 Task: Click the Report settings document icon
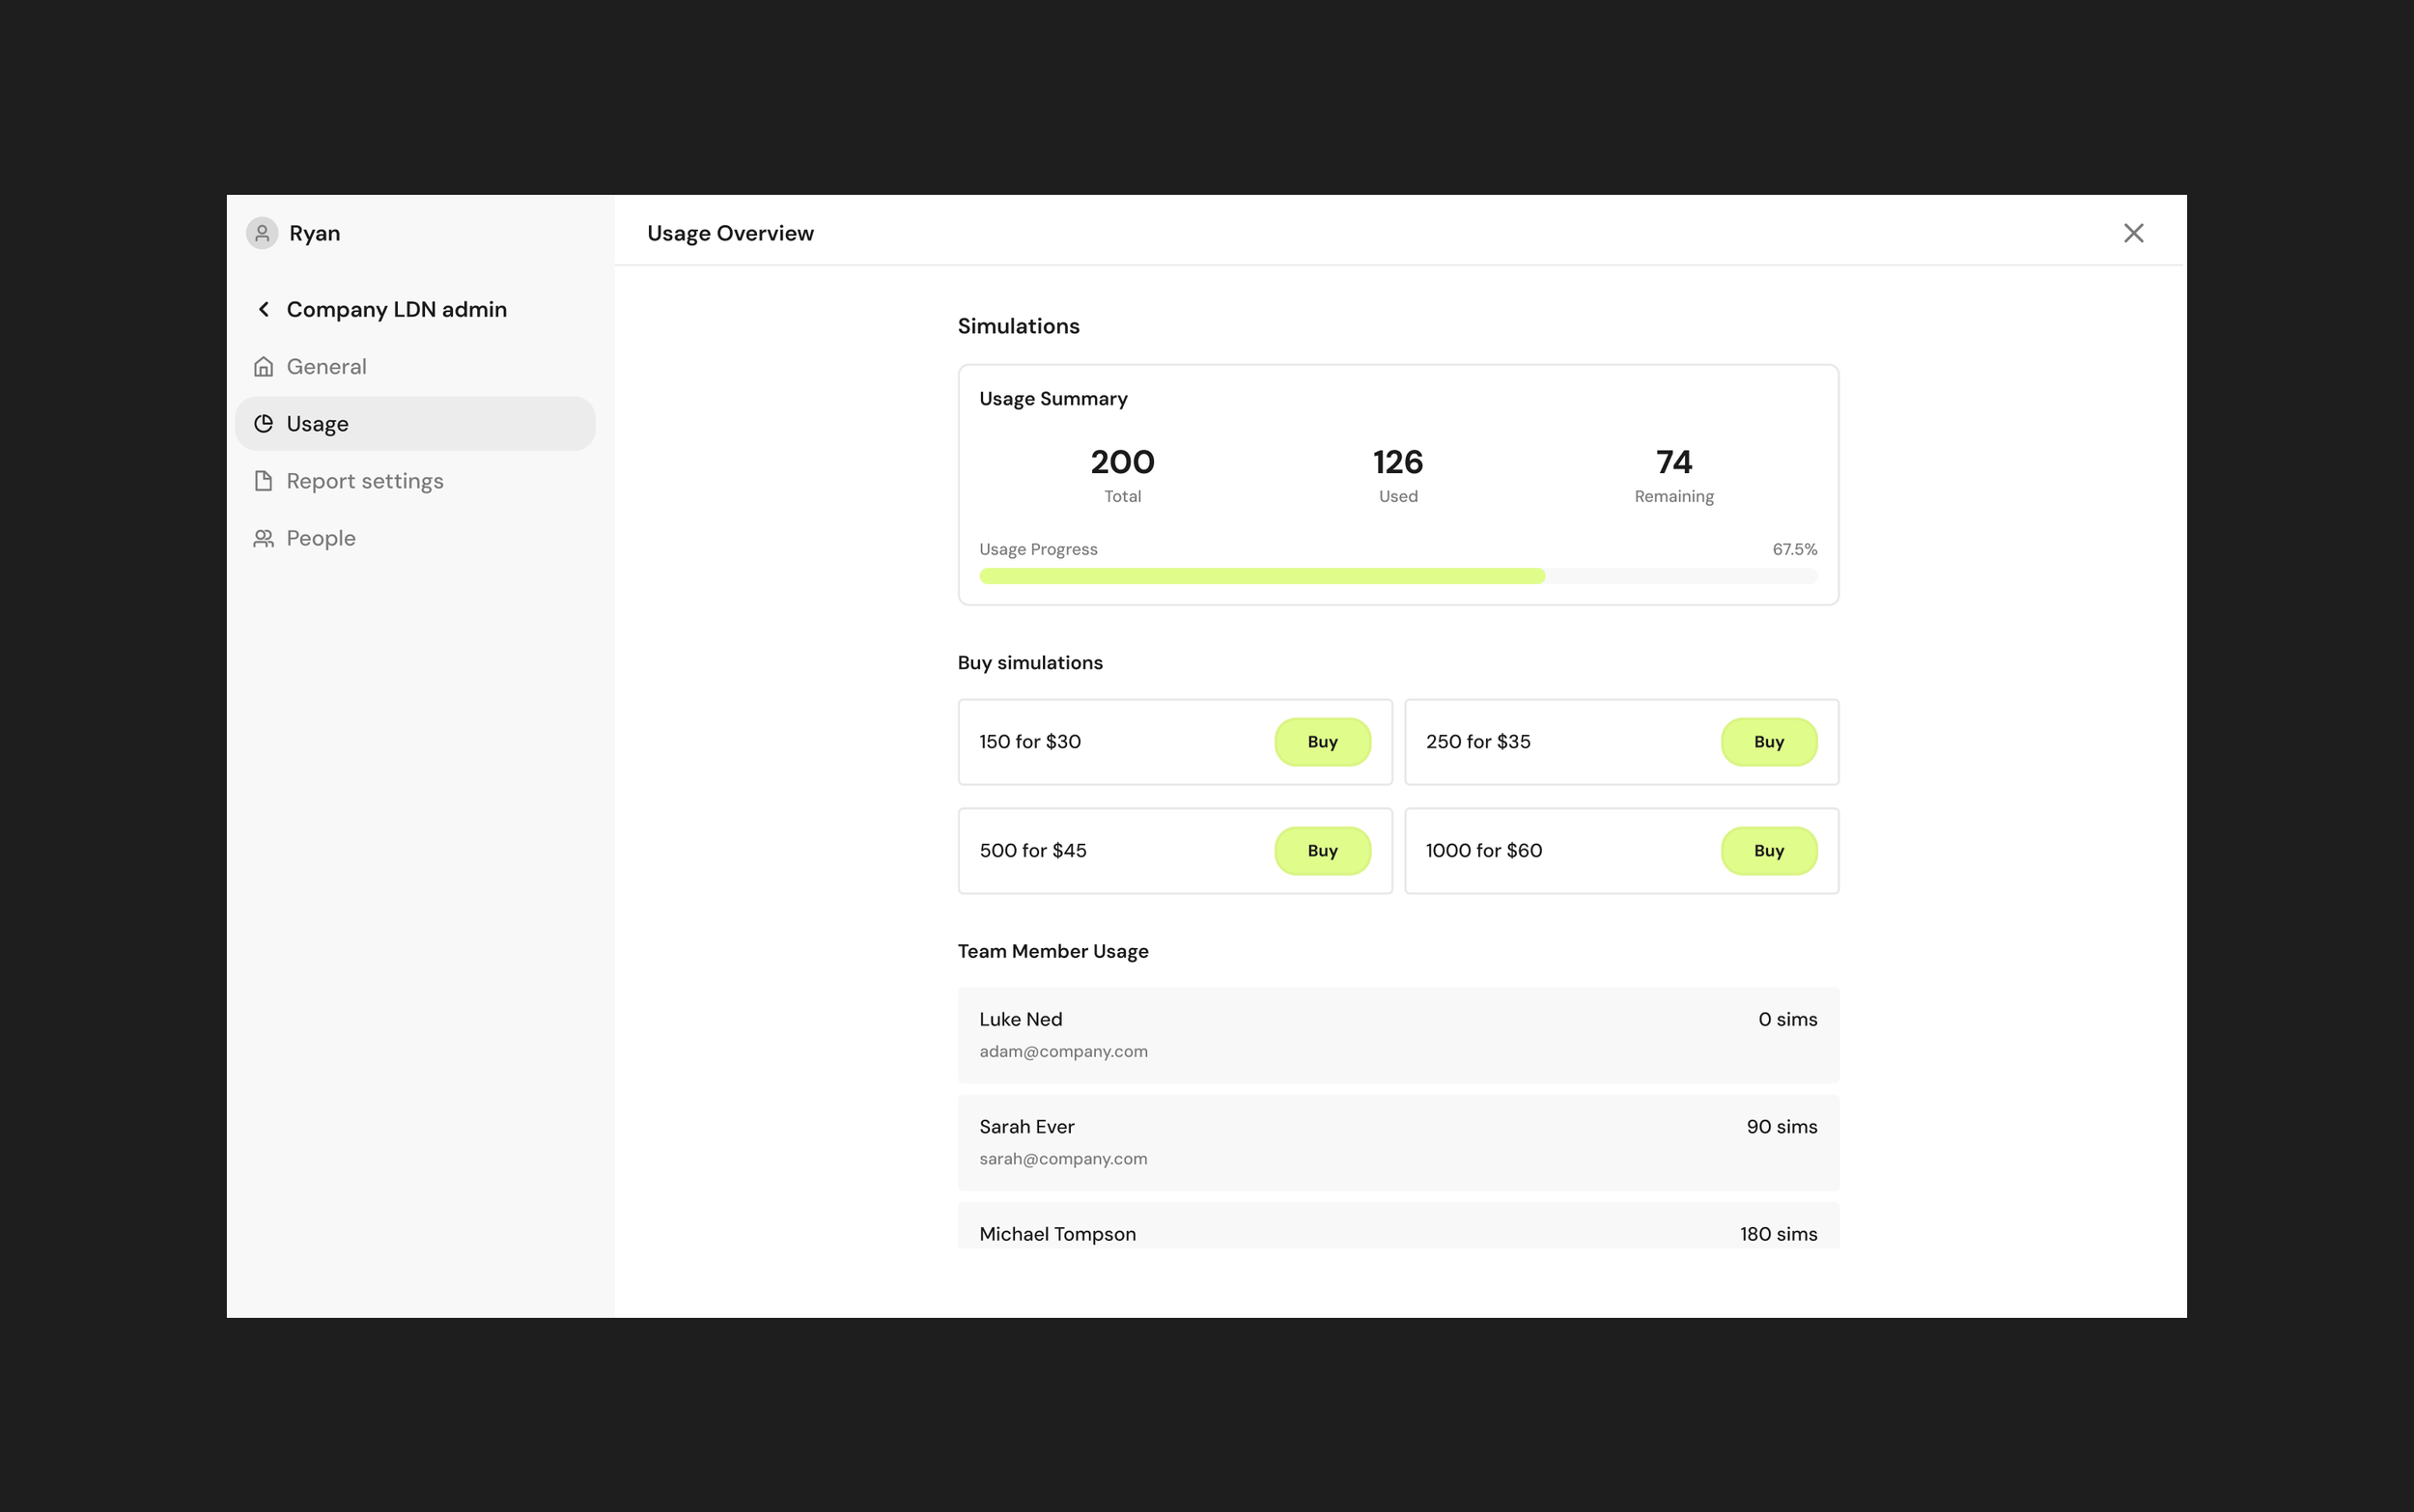[x=264, y=481]
